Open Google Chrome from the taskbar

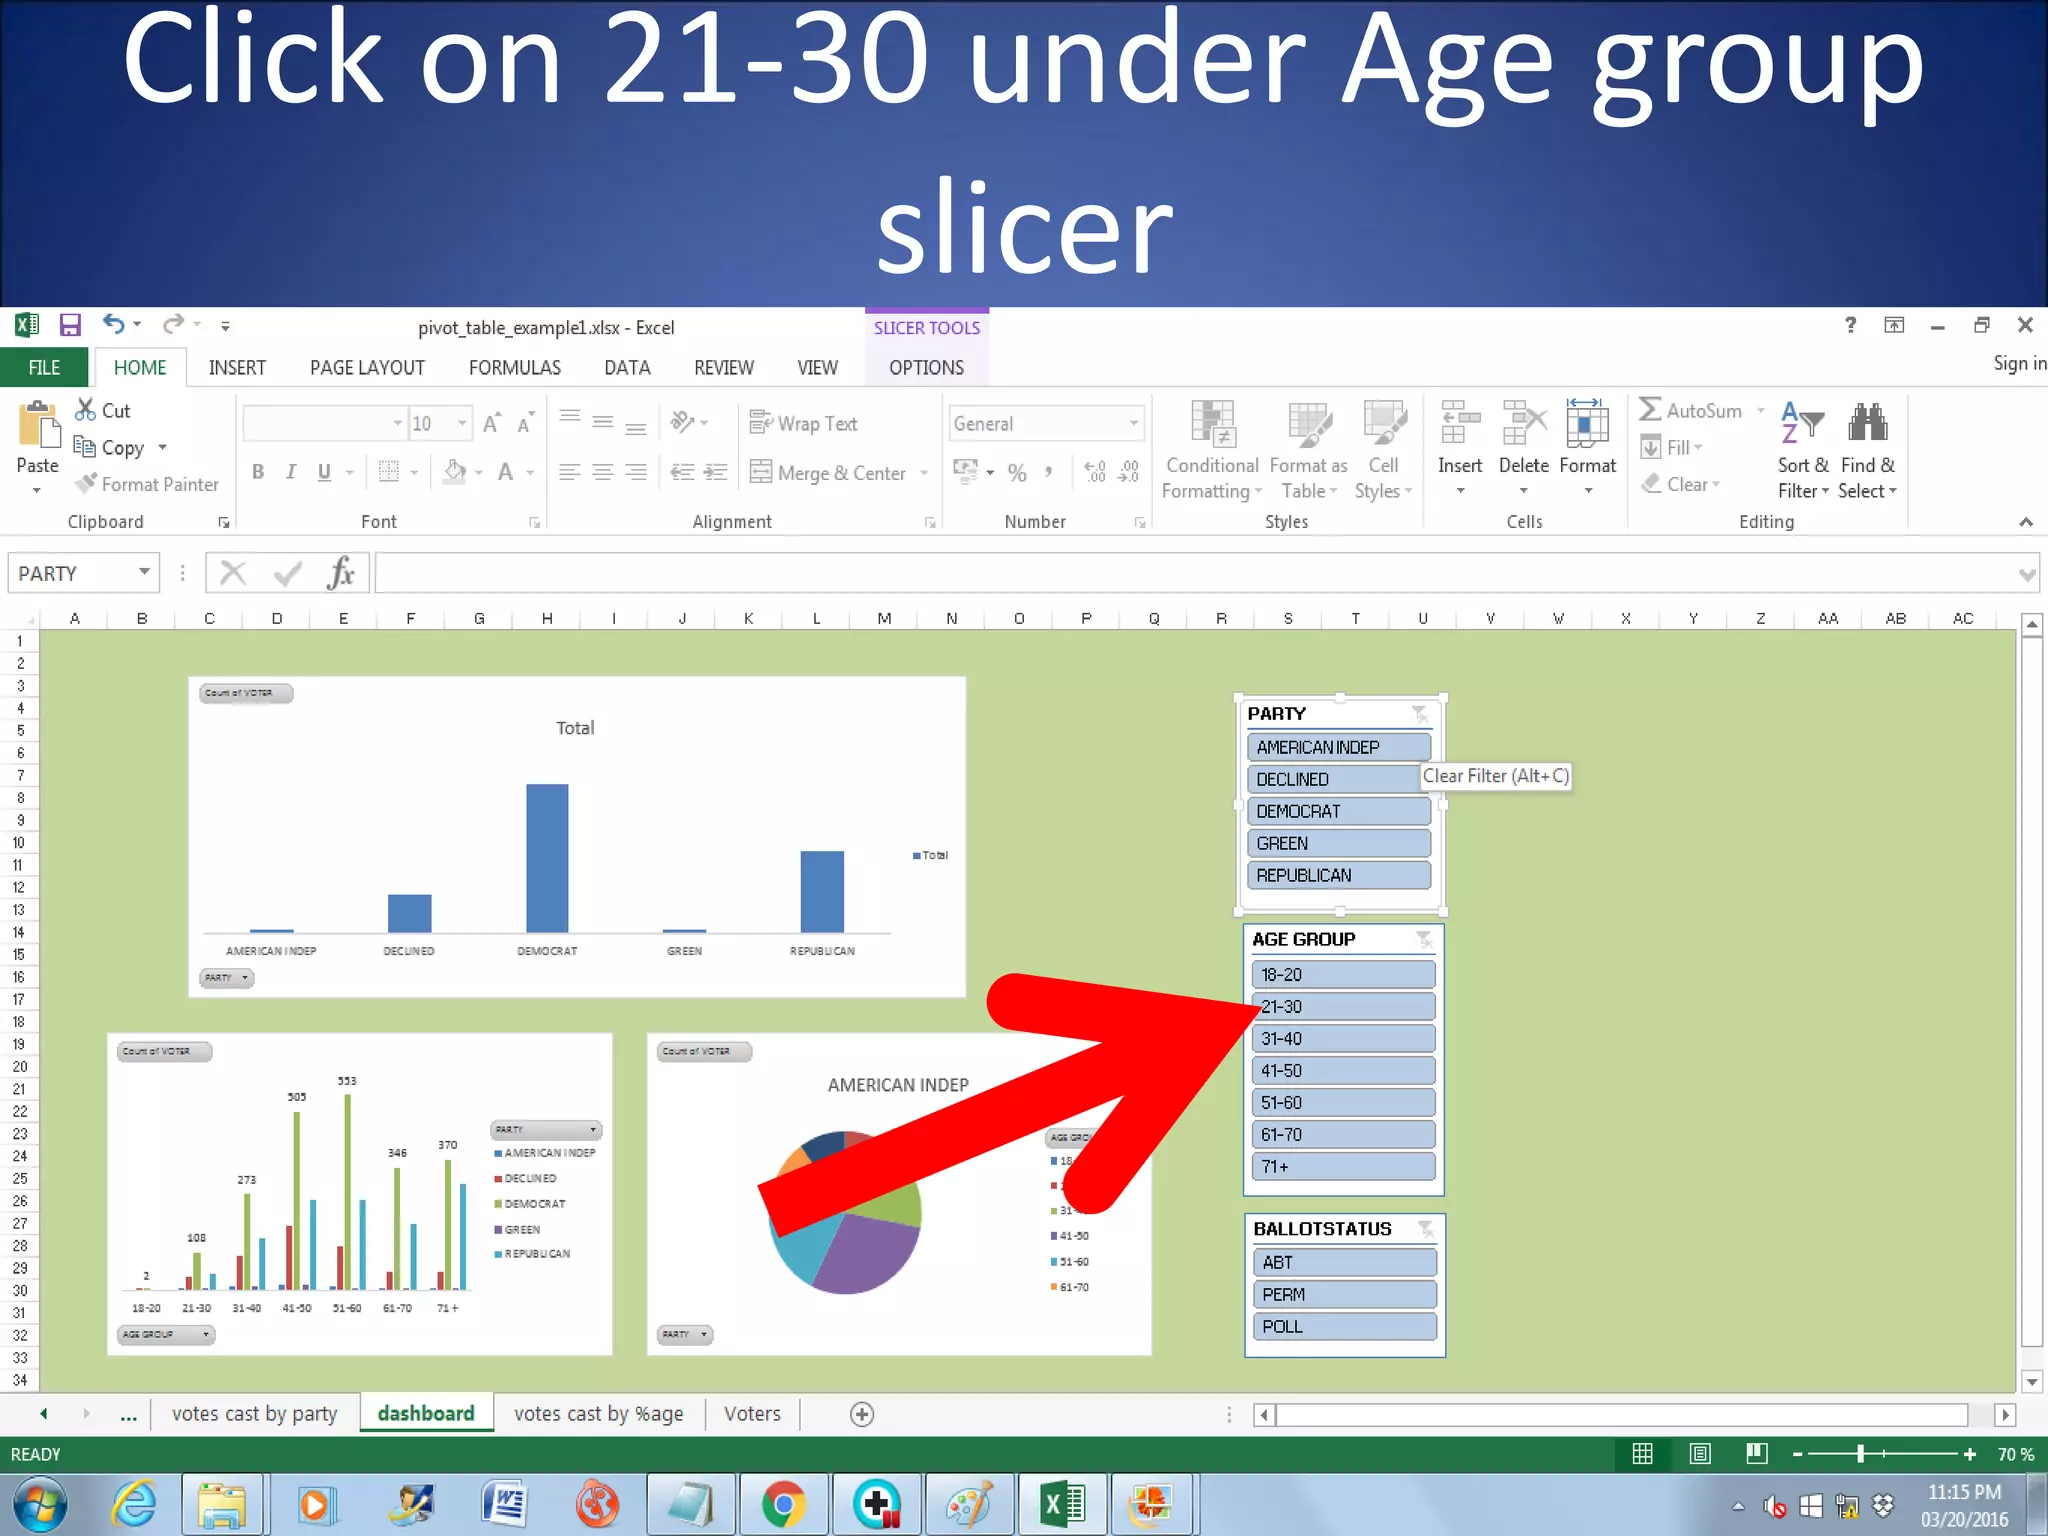click(x=783, y=1504)
